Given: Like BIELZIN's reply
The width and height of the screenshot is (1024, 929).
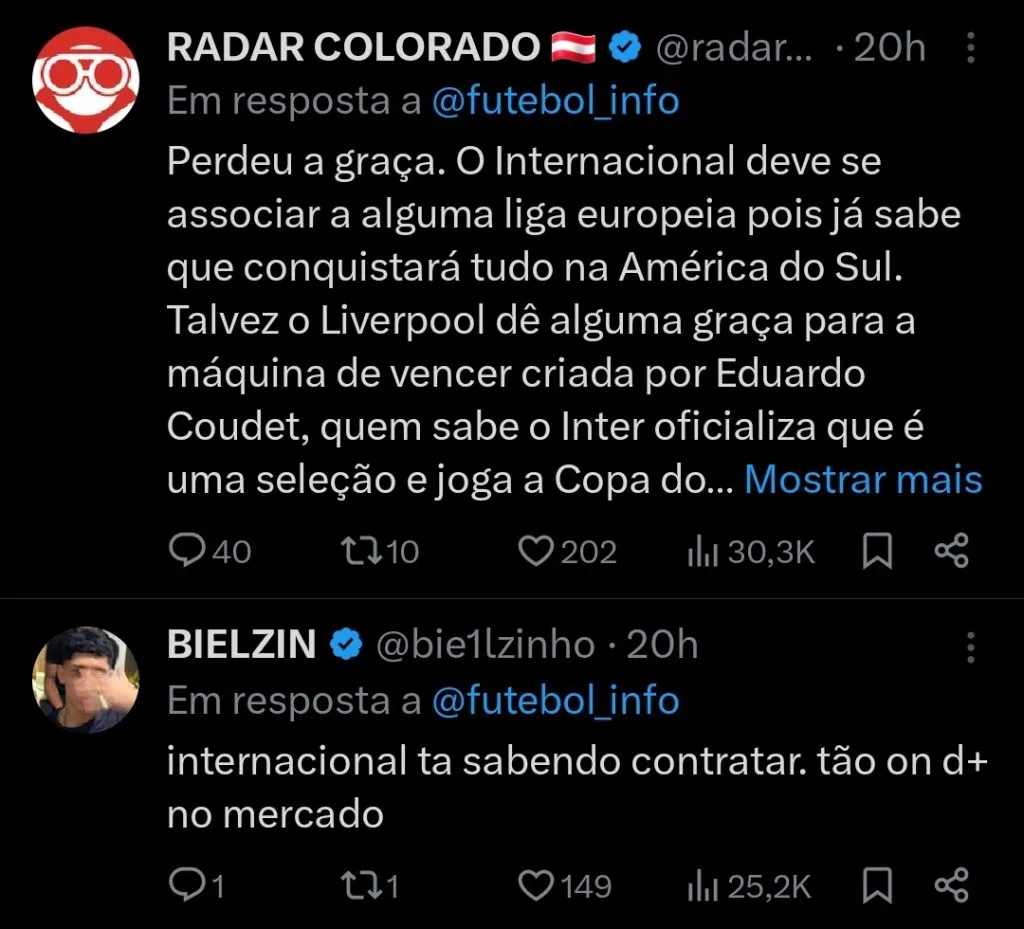Looking at the screenshot, I should coord(537,884).
